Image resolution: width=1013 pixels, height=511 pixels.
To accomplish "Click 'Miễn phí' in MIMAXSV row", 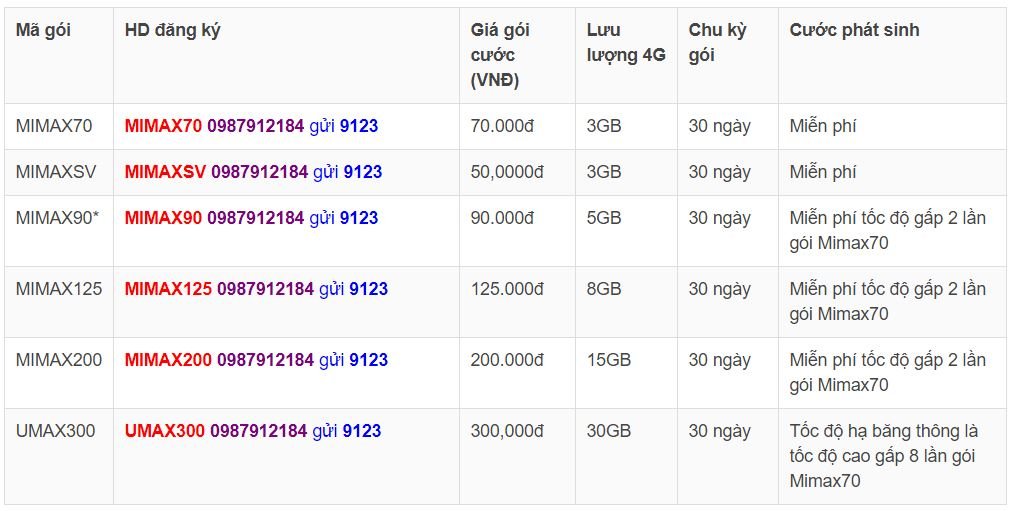I will pos(823,172).
